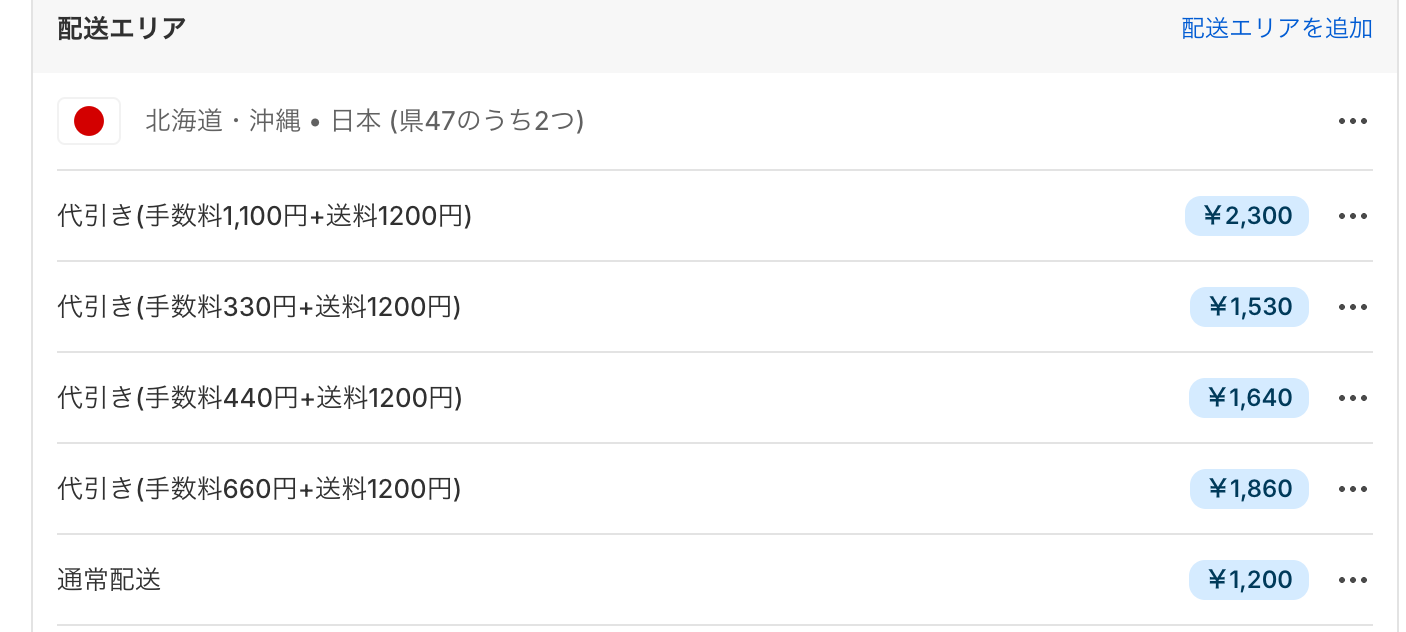Image resolution: width=1406 pixels, height=632 pixels.
Task: Select the 通常配送 rate name
Action: tap(109, 580)
